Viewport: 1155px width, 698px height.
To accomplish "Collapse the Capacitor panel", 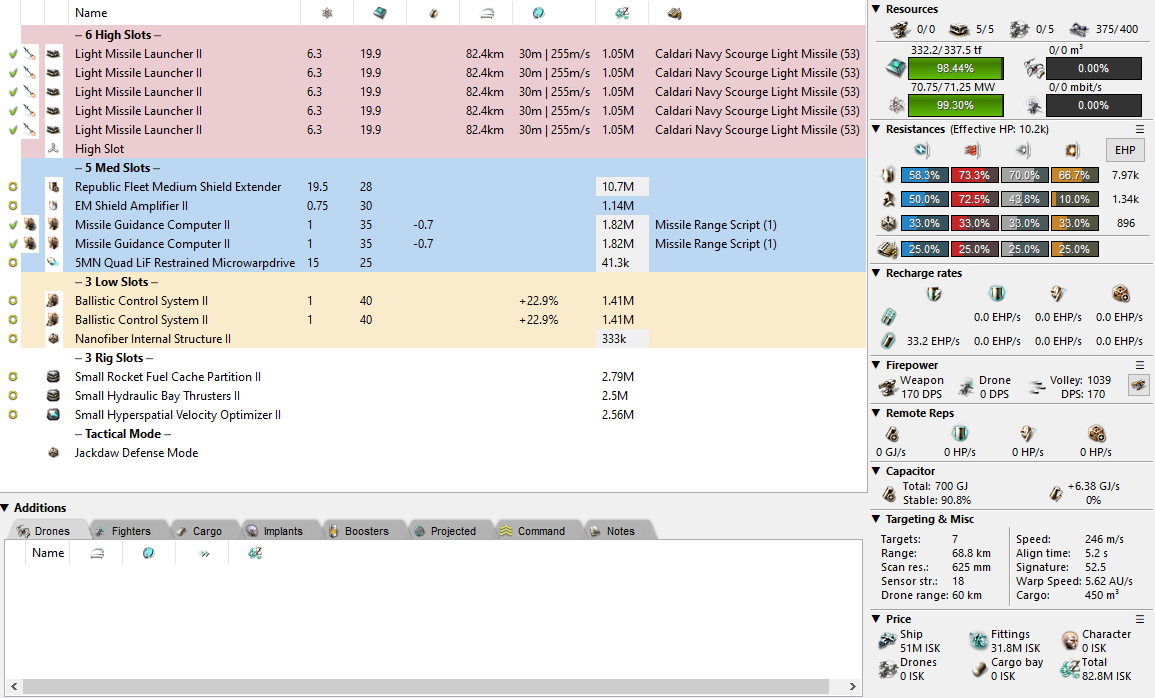I will (876, 471).
